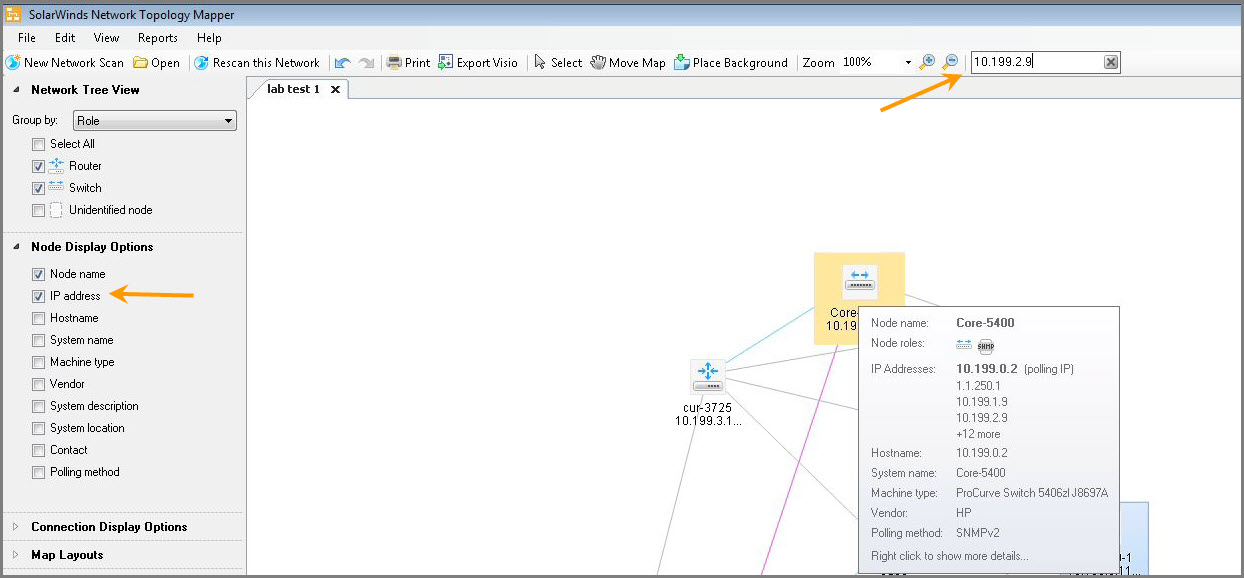Enable the System location display option
Viewport: 1244px width, 578px height.
38,428
